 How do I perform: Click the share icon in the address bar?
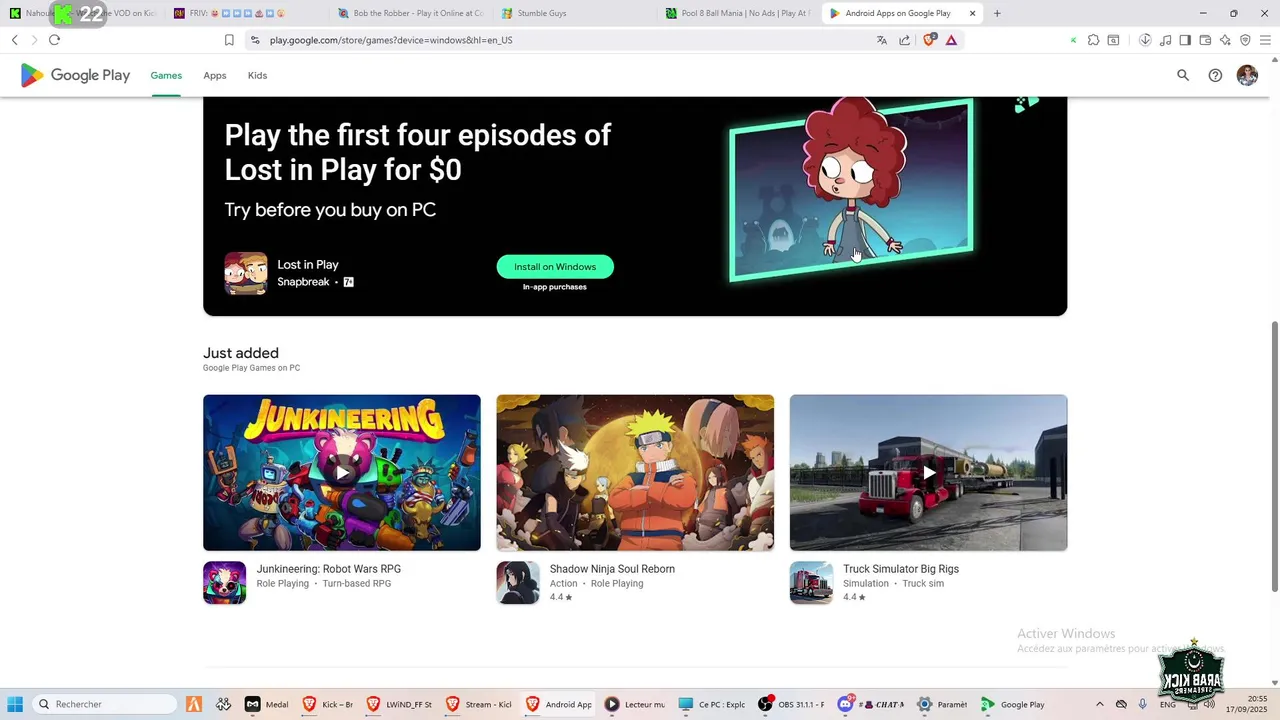[x=905, y=40]
